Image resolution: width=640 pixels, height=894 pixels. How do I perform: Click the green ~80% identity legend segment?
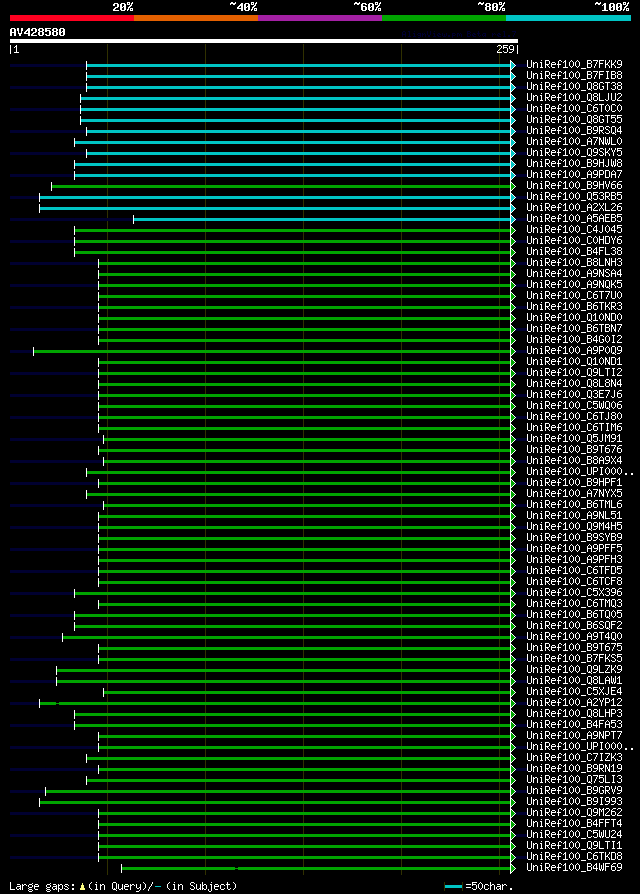point(444,18)
